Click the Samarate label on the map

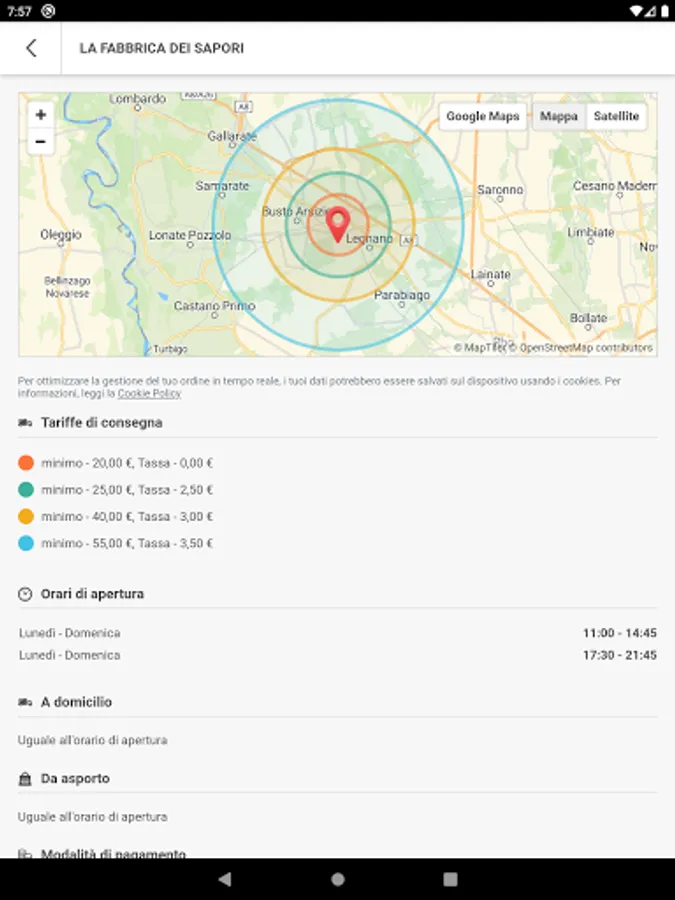pos(222,186)
